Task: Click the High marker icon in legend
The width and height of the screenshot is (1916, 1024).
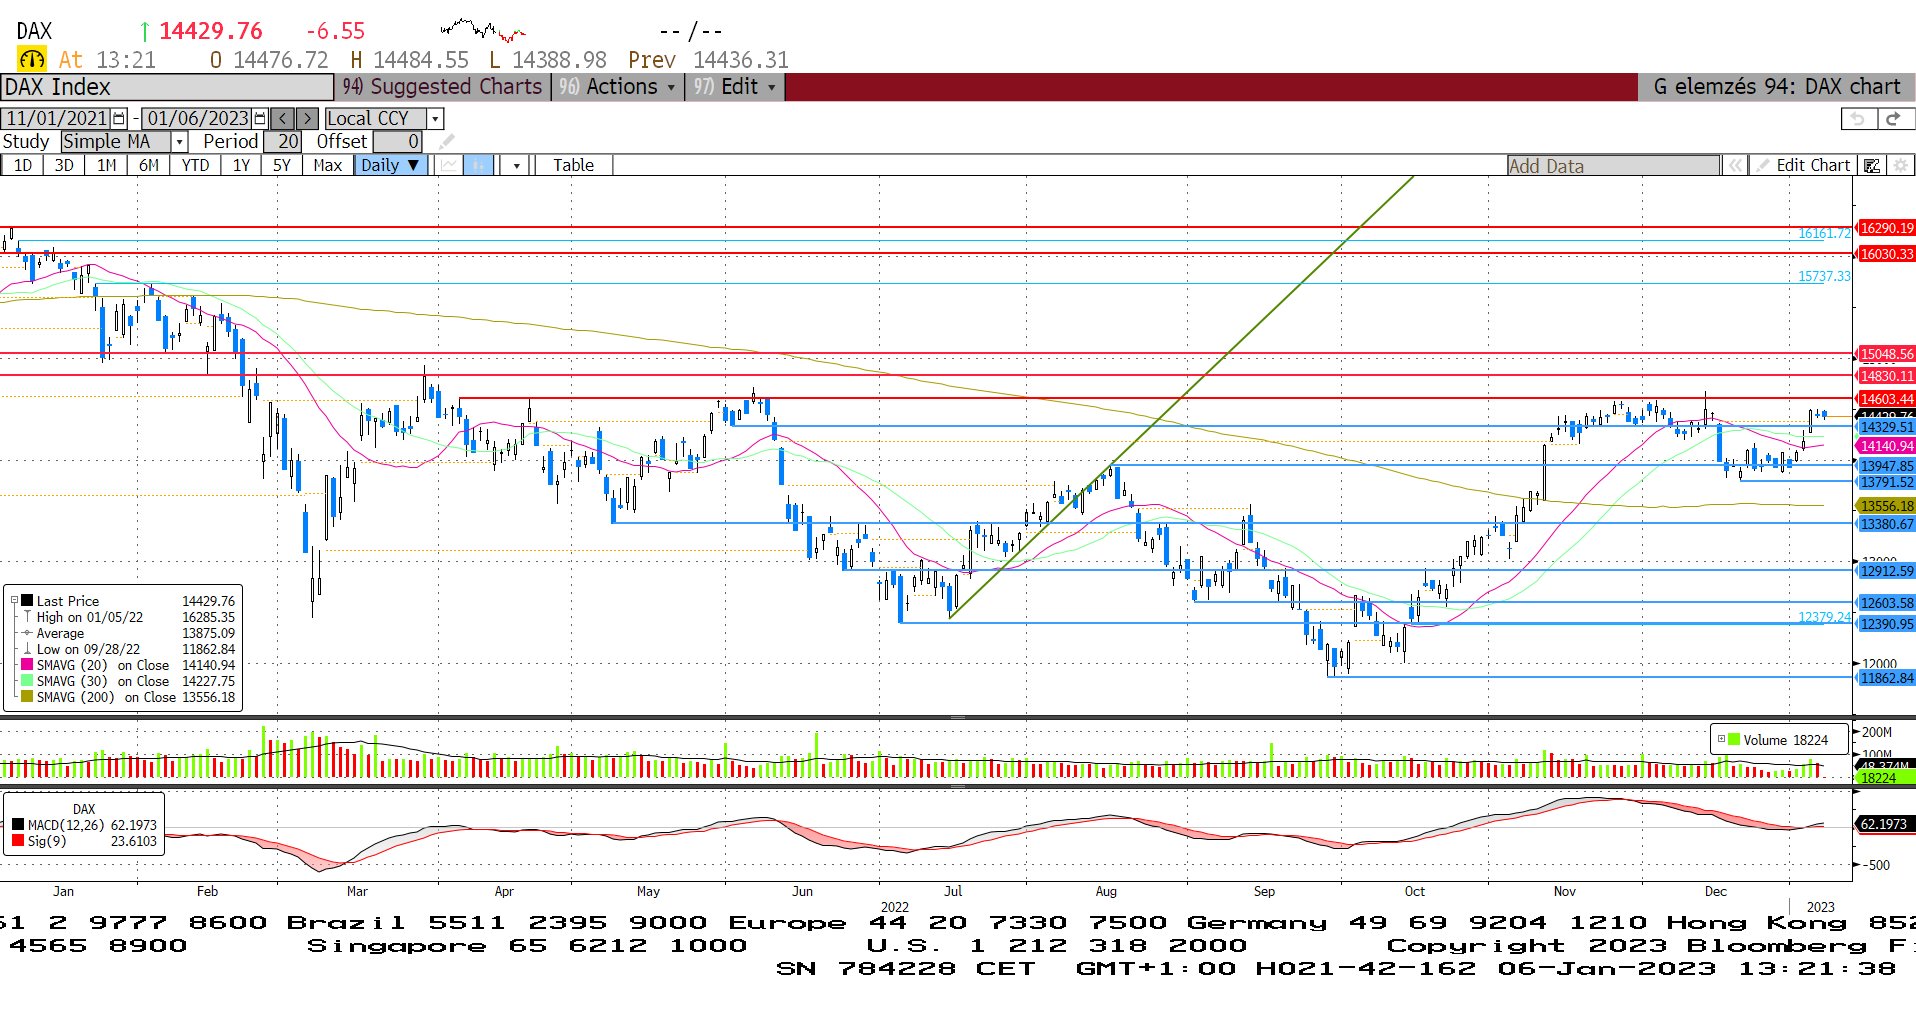Action: click(x=27, y=617)
